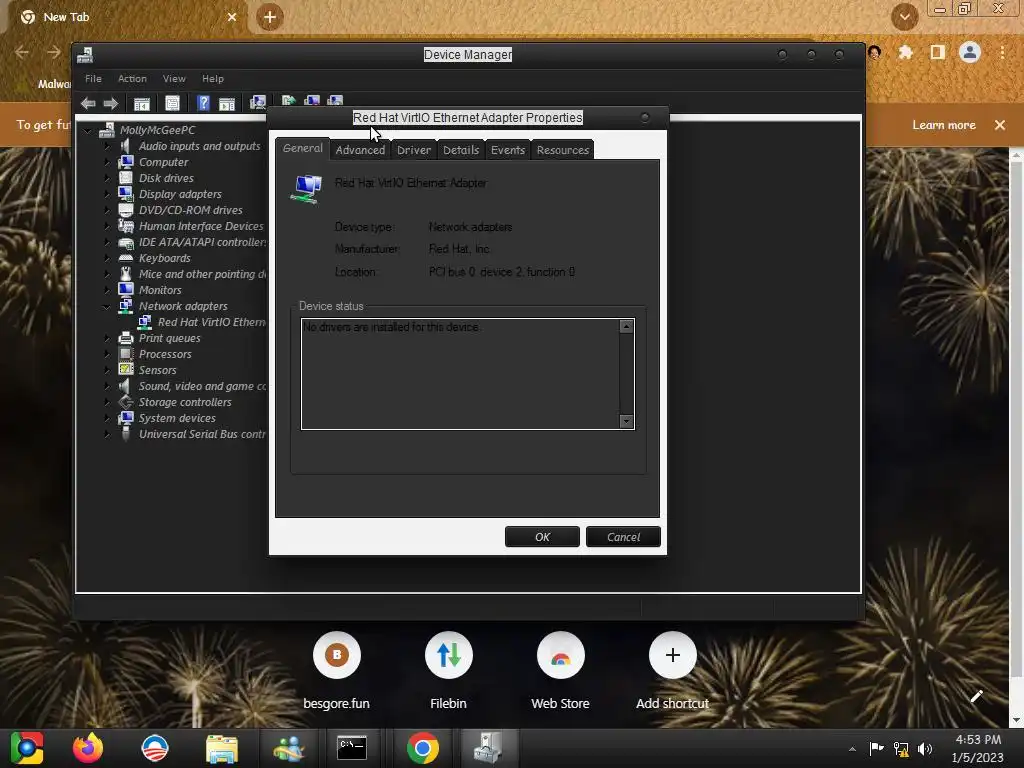Switch to the Events tab
Screen dimensions: 1024x768
pos(508,150)
